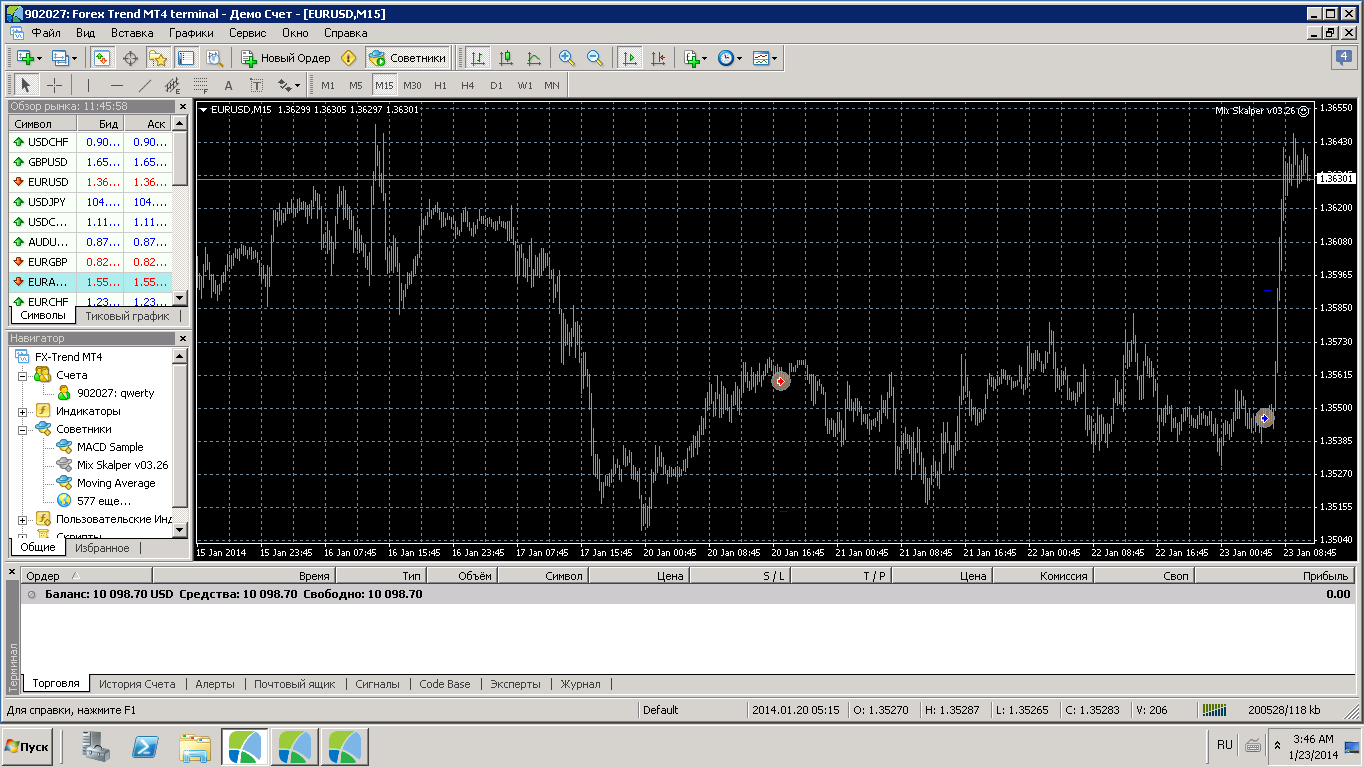Open the История Счета terminal tab
Screen dimensions: 1364x768
point(137,684)
